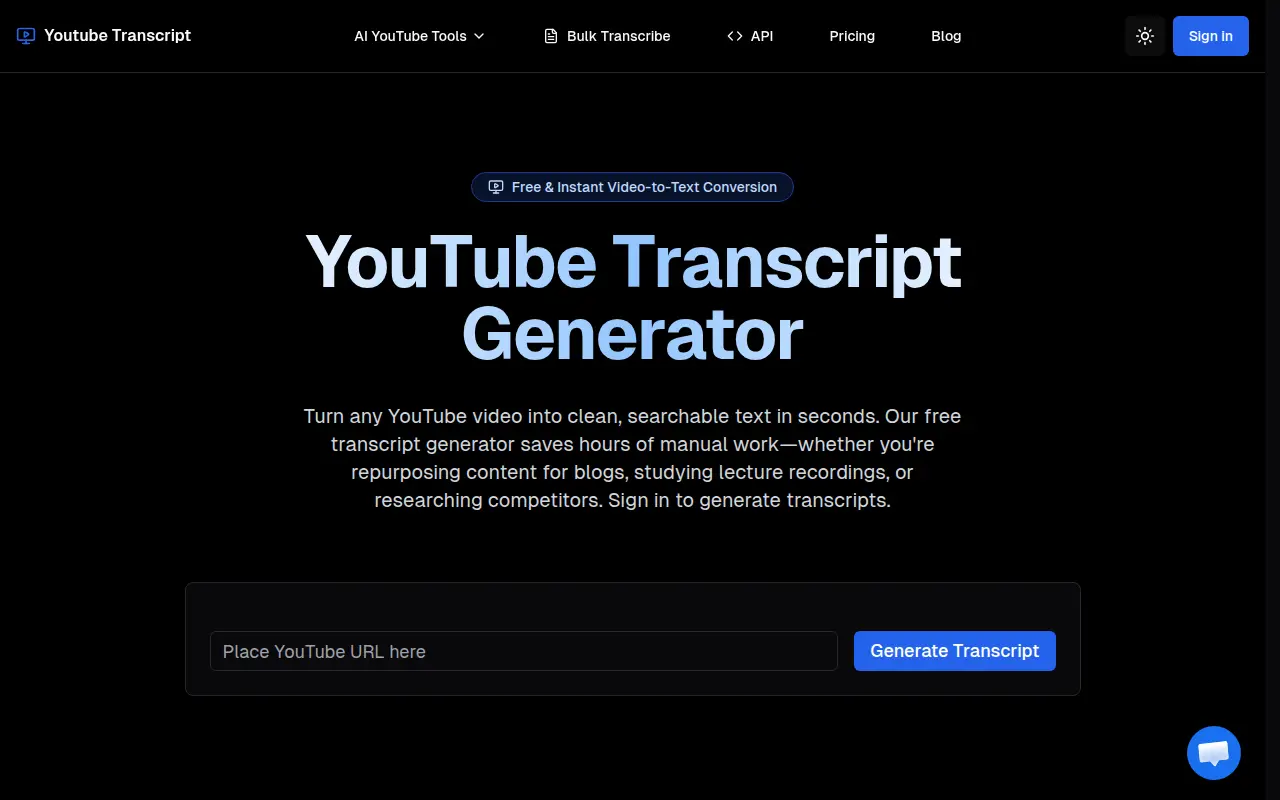Viewport: 1280px width, 800px height.
Task: Click the Free & Instant Video-to-Text Conversion badge
Action: 632,187
